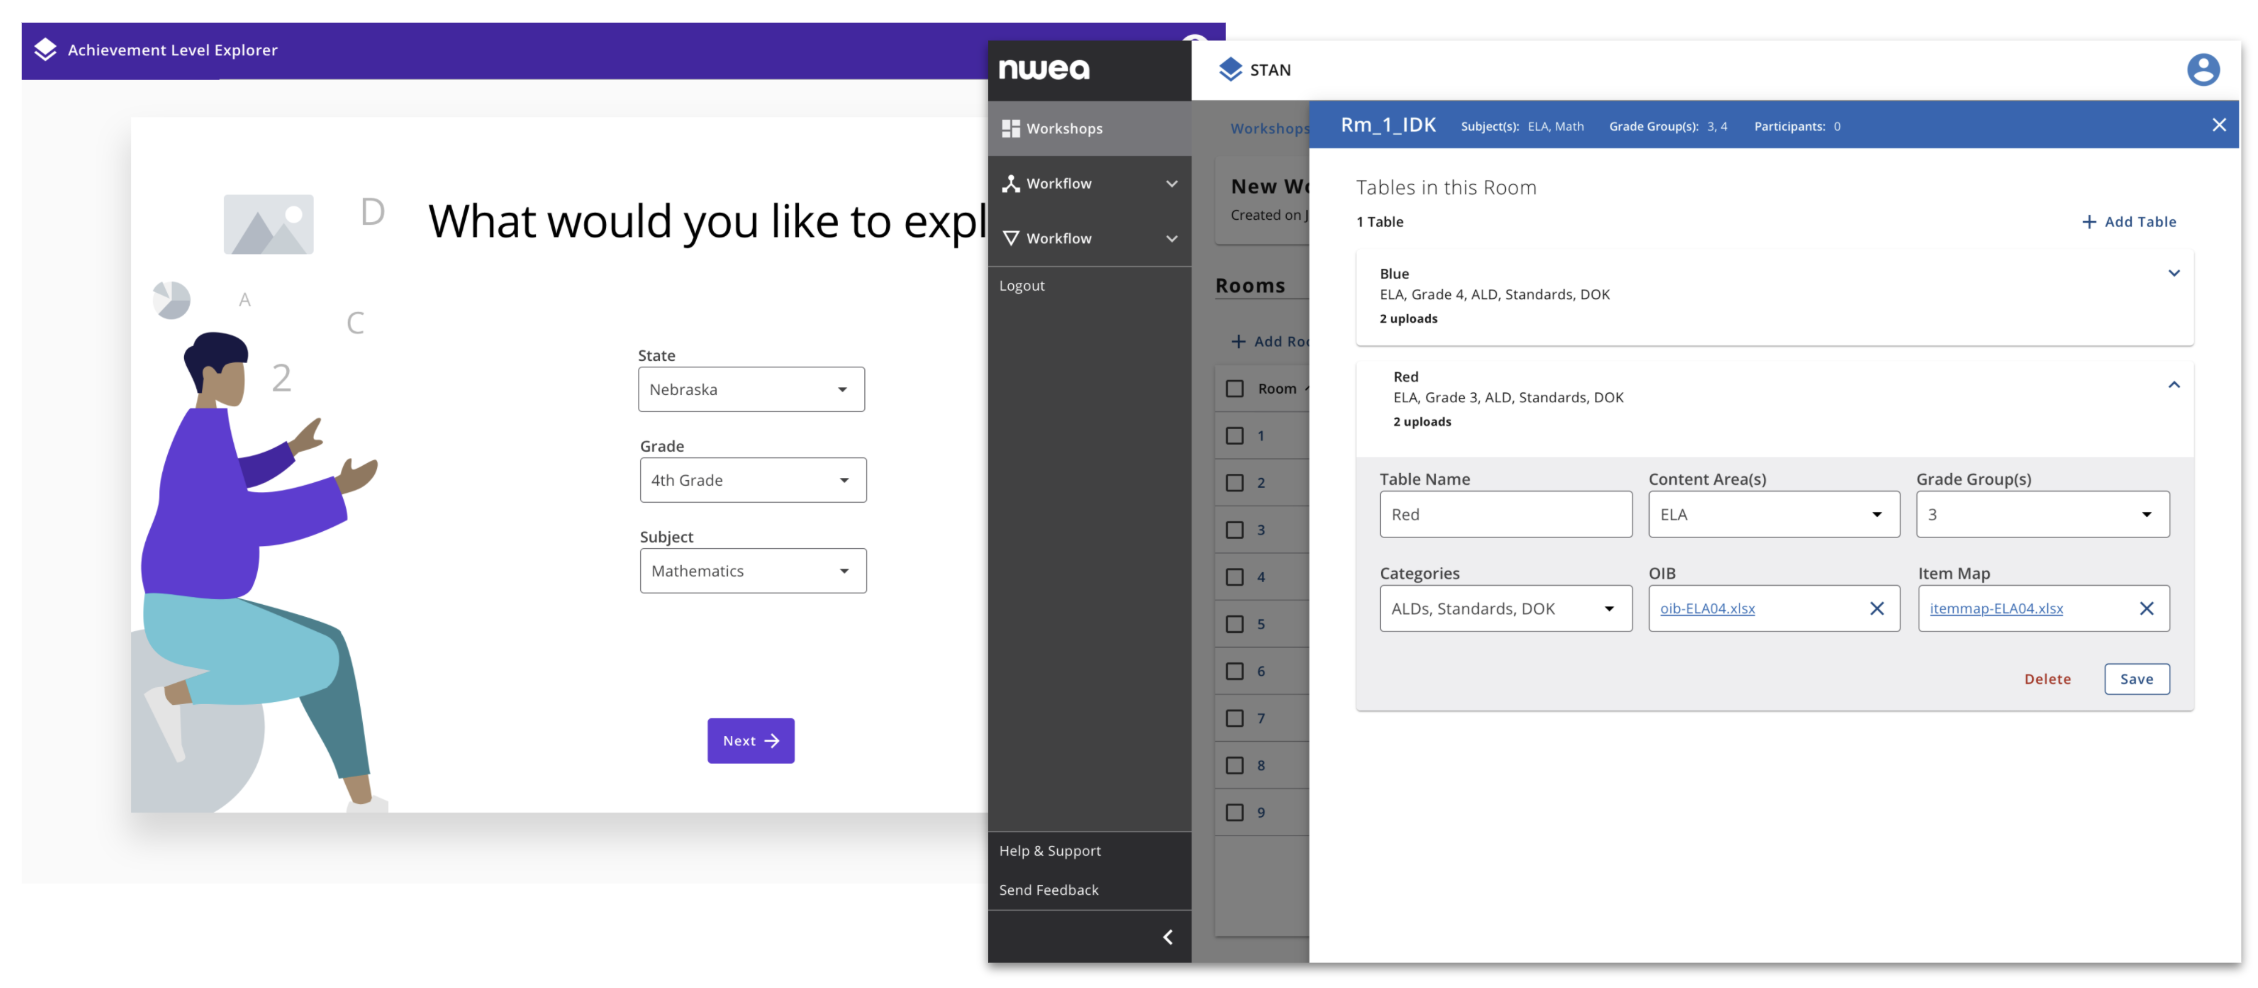
Task: Click the "2 uploads" text under Red
Action: pyautogui.click(x=1422, y=422)
